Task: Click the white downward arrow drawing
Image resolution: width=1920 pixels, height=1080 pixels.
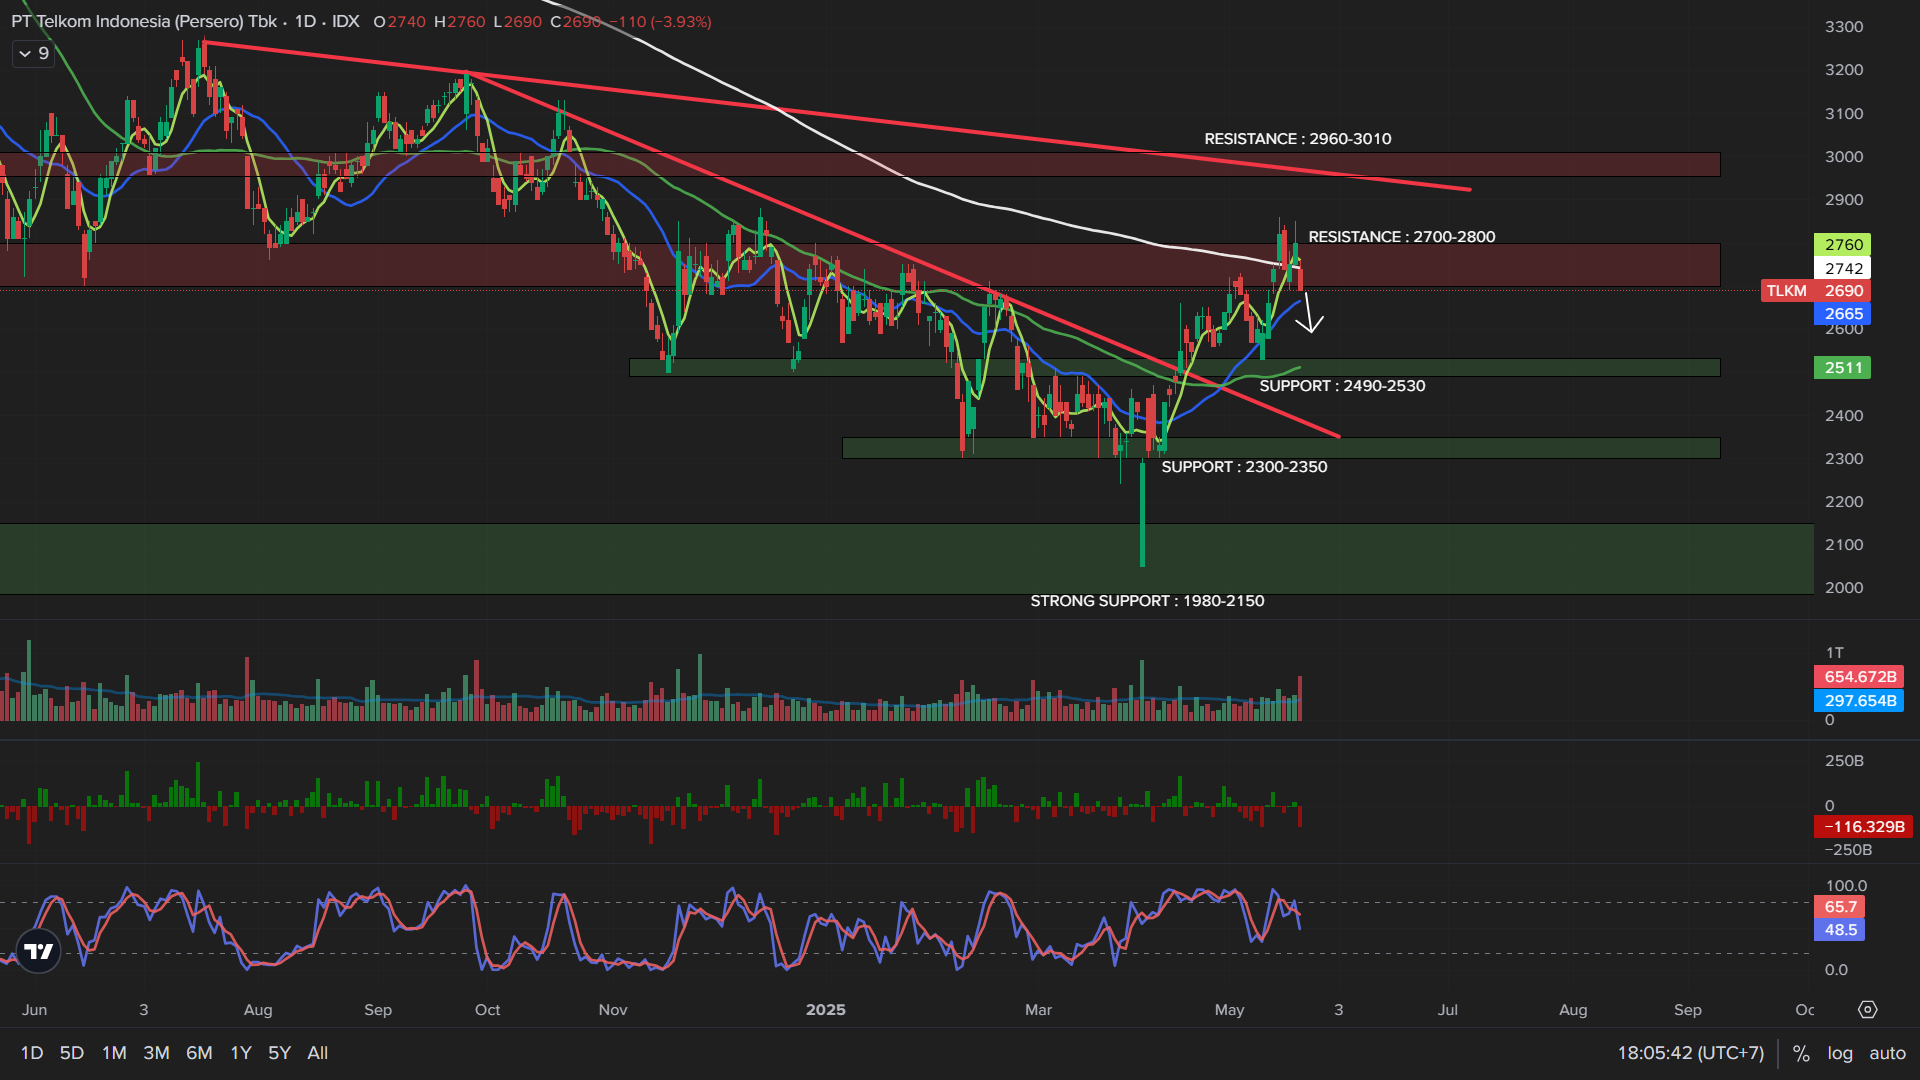Action: (1309, 313)
